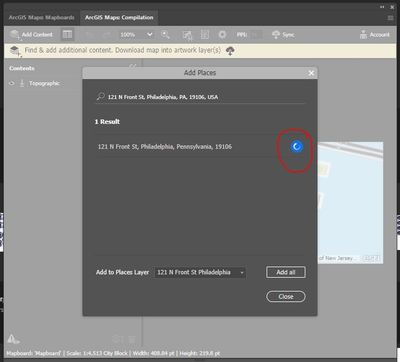Click the Add Content label
The image size is (400, 362).
pyautogui.click(x=37, y=34)
